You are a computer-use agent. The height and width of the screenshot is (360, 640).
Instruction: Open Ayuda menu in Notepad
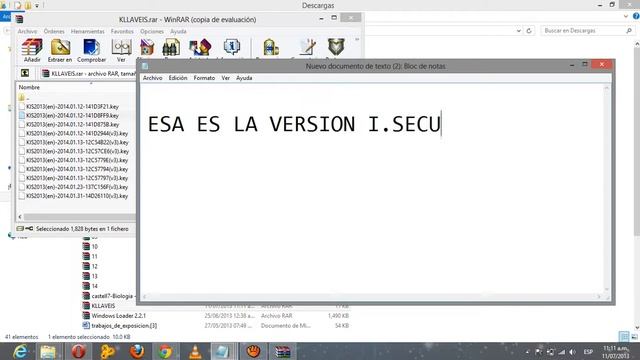[244, 78]
